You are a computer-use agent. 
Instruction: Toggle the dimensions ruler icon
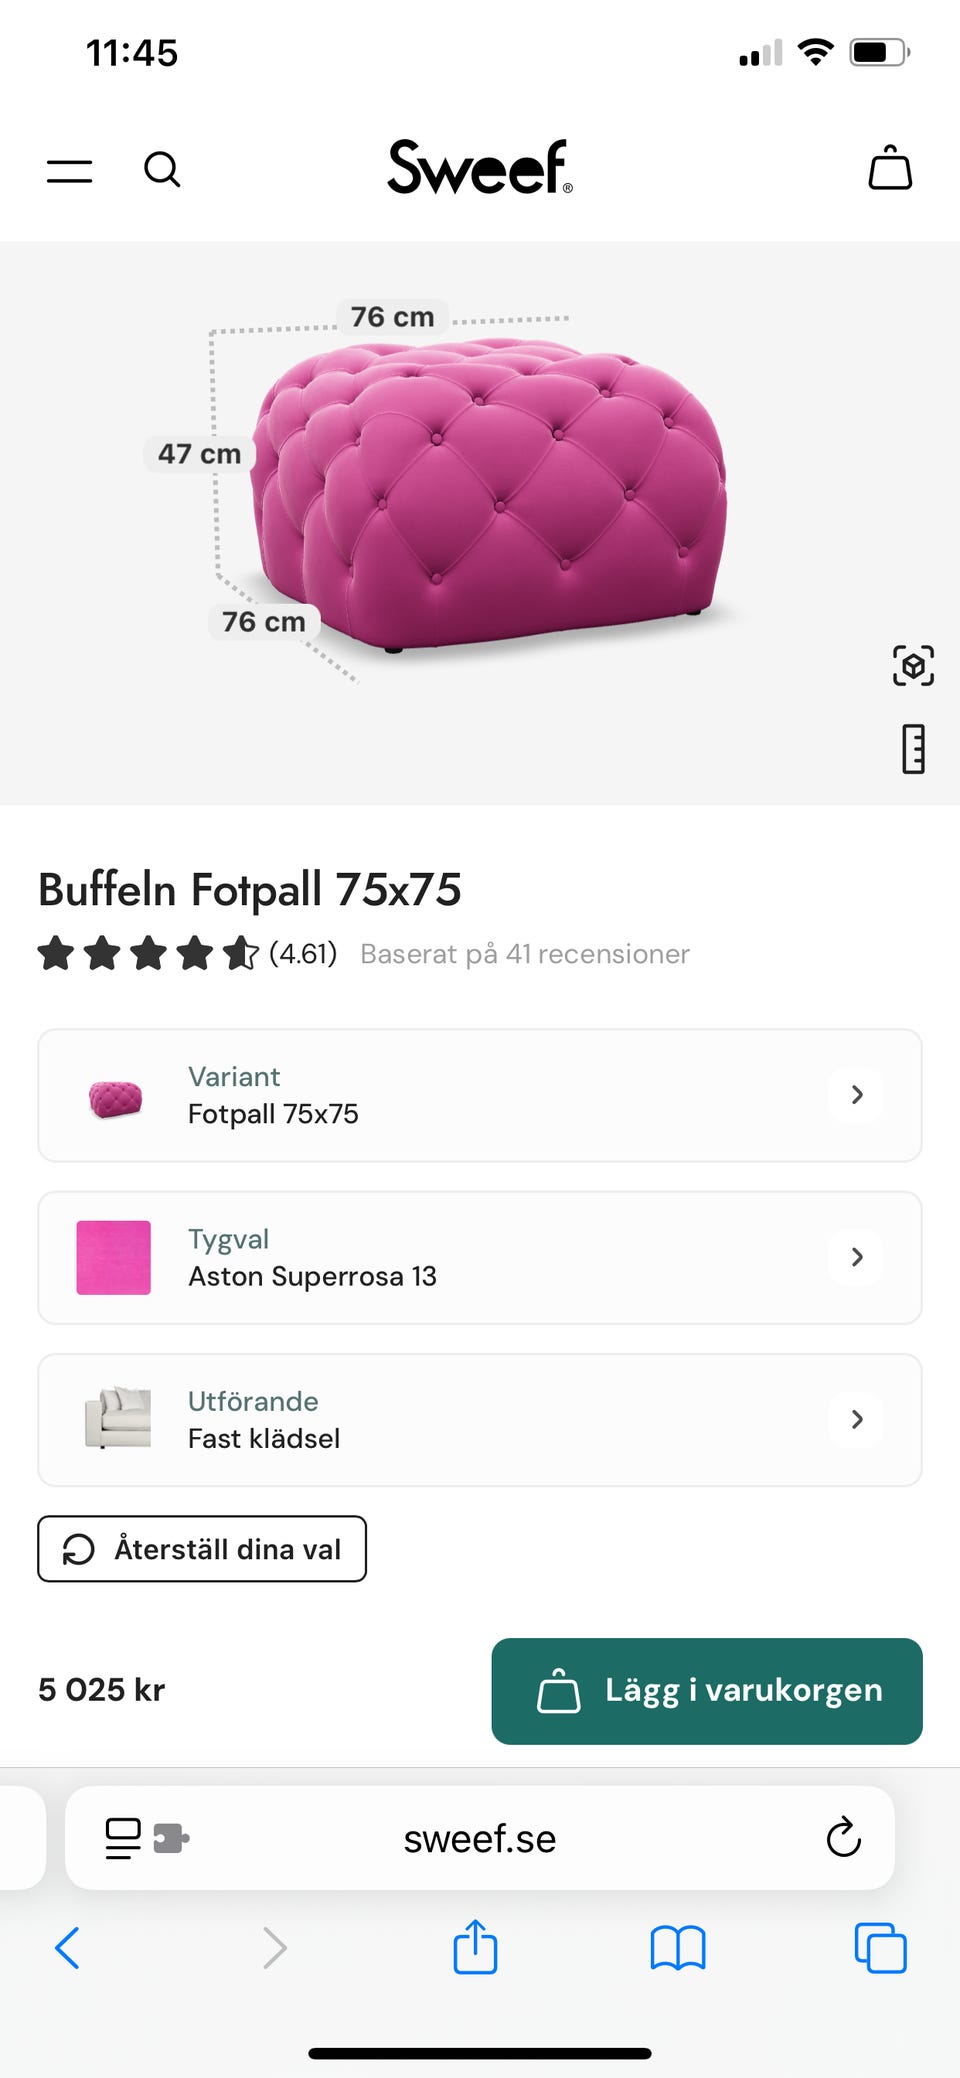tap(913, 749)
